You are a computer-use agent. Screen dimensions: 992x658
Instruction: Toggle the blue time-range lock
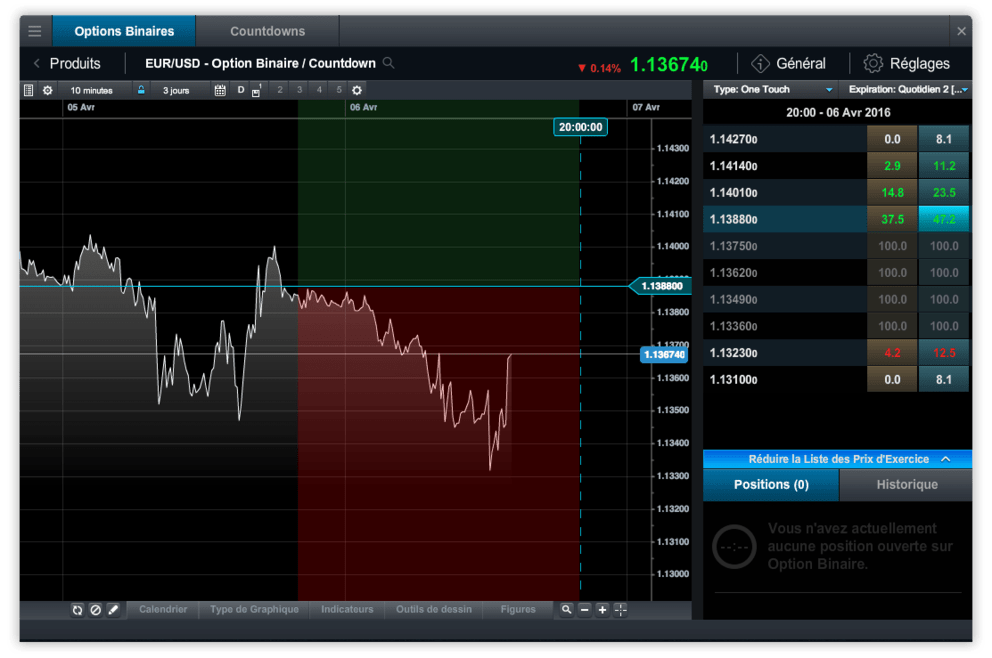(141, 90)
